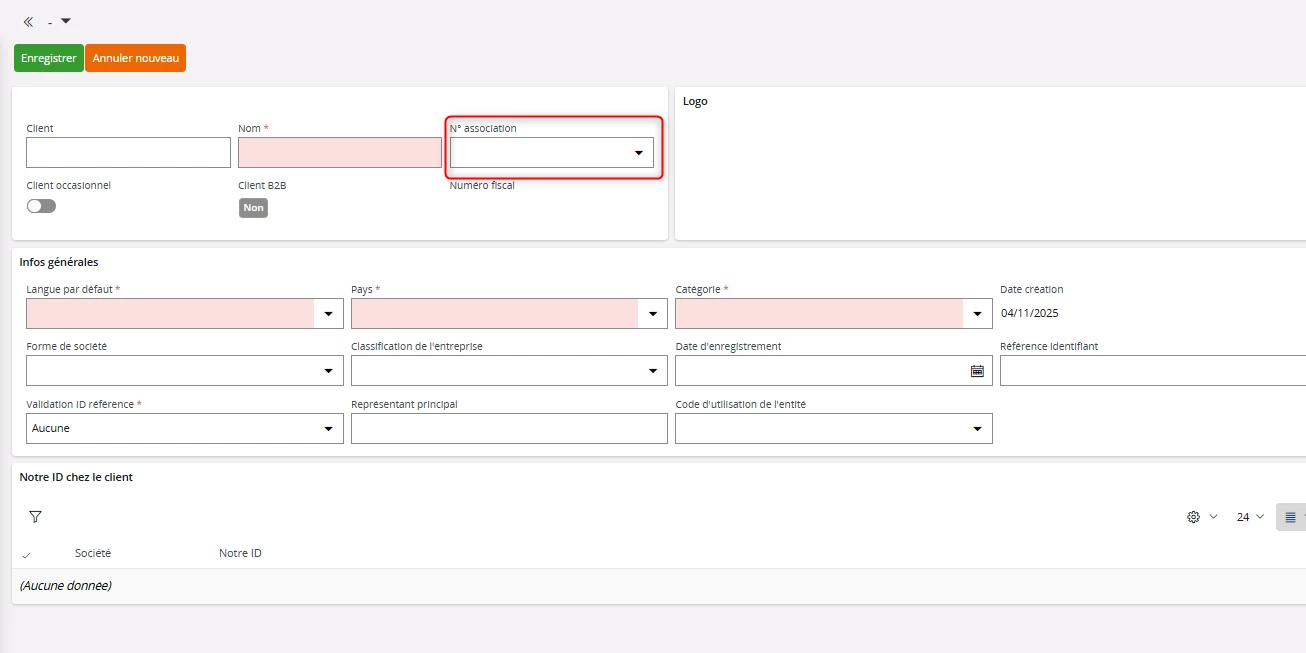Open the Pays dropdown list
Screen dimensions: 1306x653
coord(653,314)
